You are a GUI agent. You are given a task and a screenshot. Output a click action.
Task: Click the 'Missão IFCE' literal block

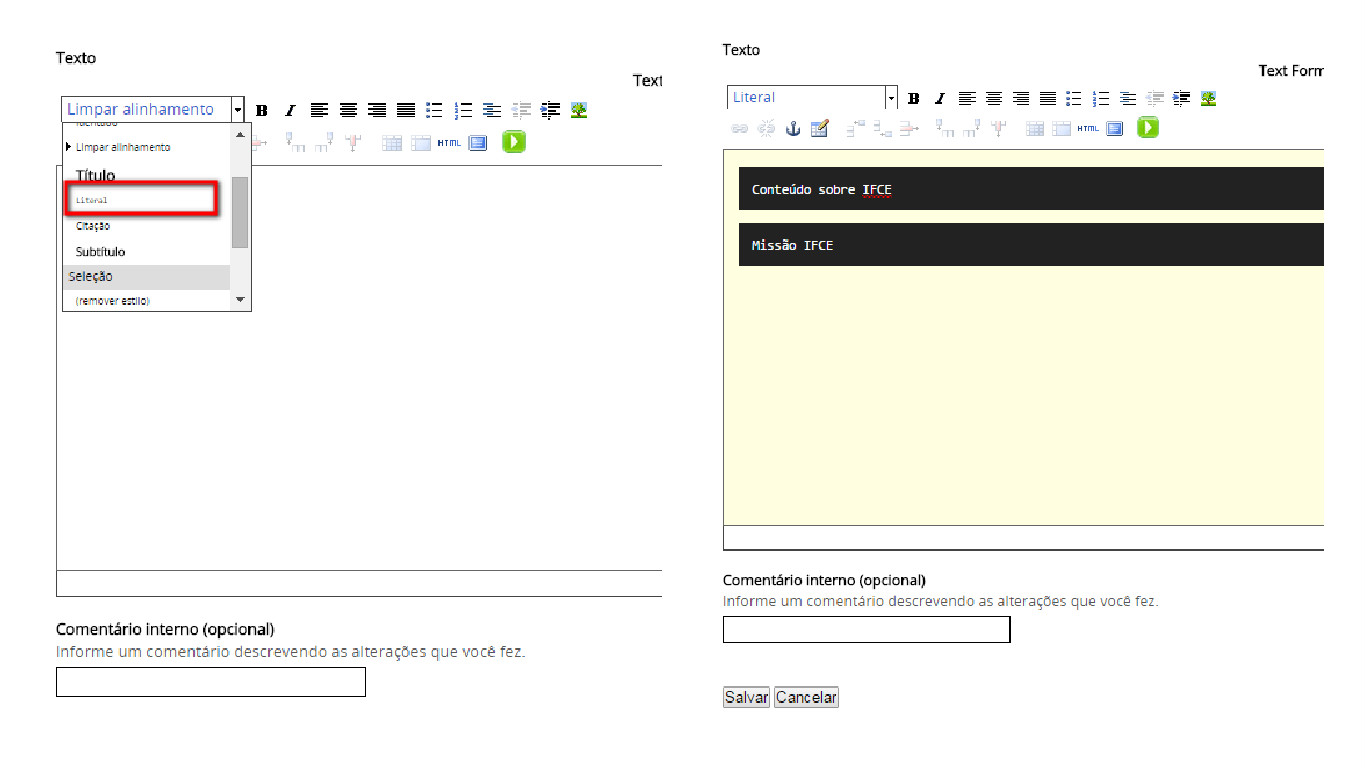pos(1031,245)
